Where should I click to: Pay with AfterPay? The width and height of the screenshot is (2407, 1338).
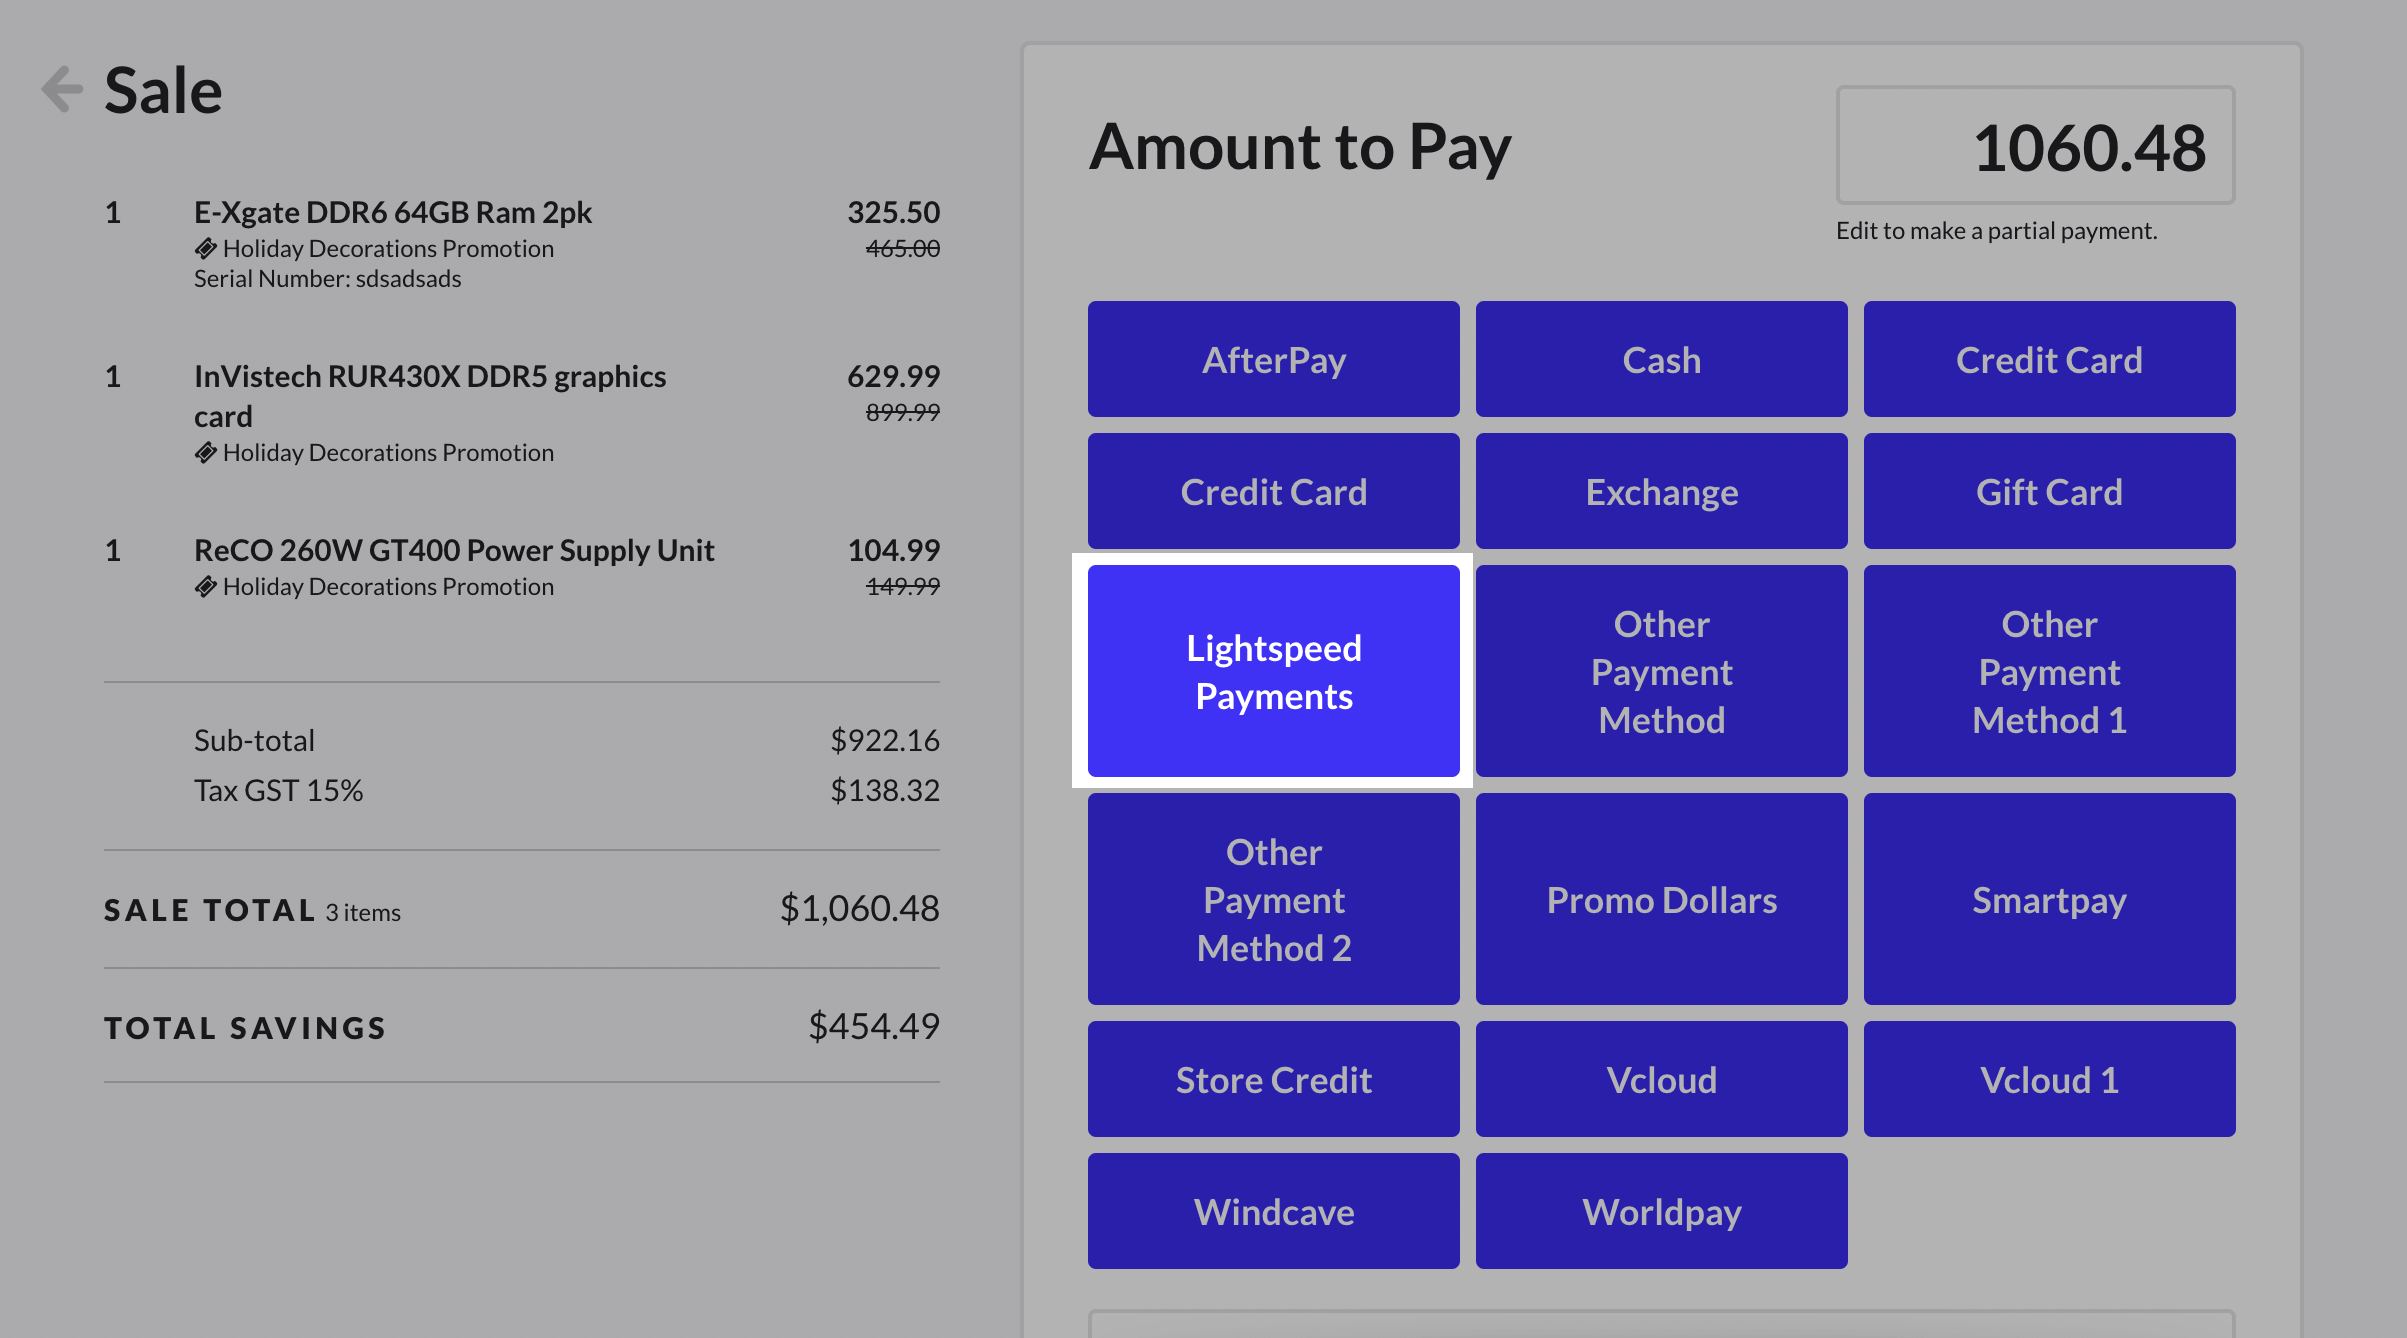(1272, 359)
